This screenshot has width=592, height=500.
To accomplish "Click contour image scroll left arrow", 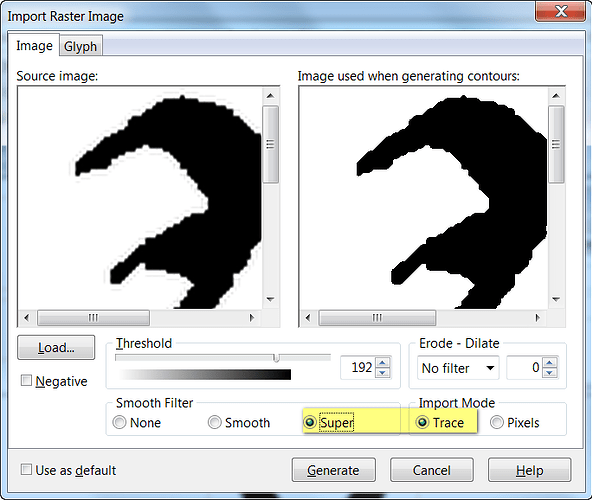I will click(x=308, y=318).
